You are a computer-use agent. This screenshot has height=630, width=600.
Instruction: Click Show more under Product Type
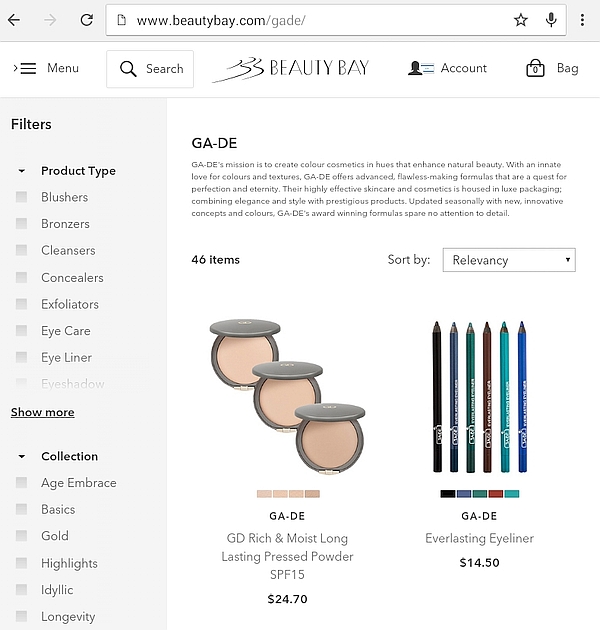(x=42, y=412)
